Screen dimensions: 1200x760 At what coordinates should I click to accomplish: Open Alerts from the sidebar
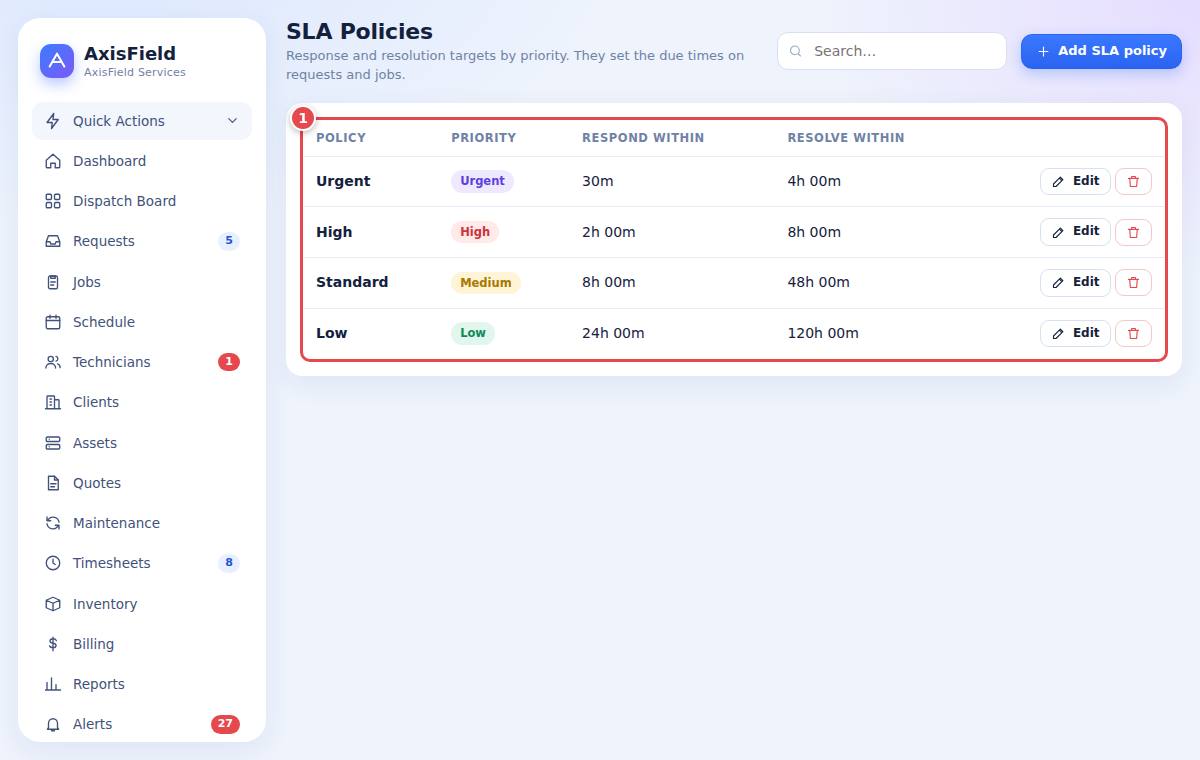142,724
